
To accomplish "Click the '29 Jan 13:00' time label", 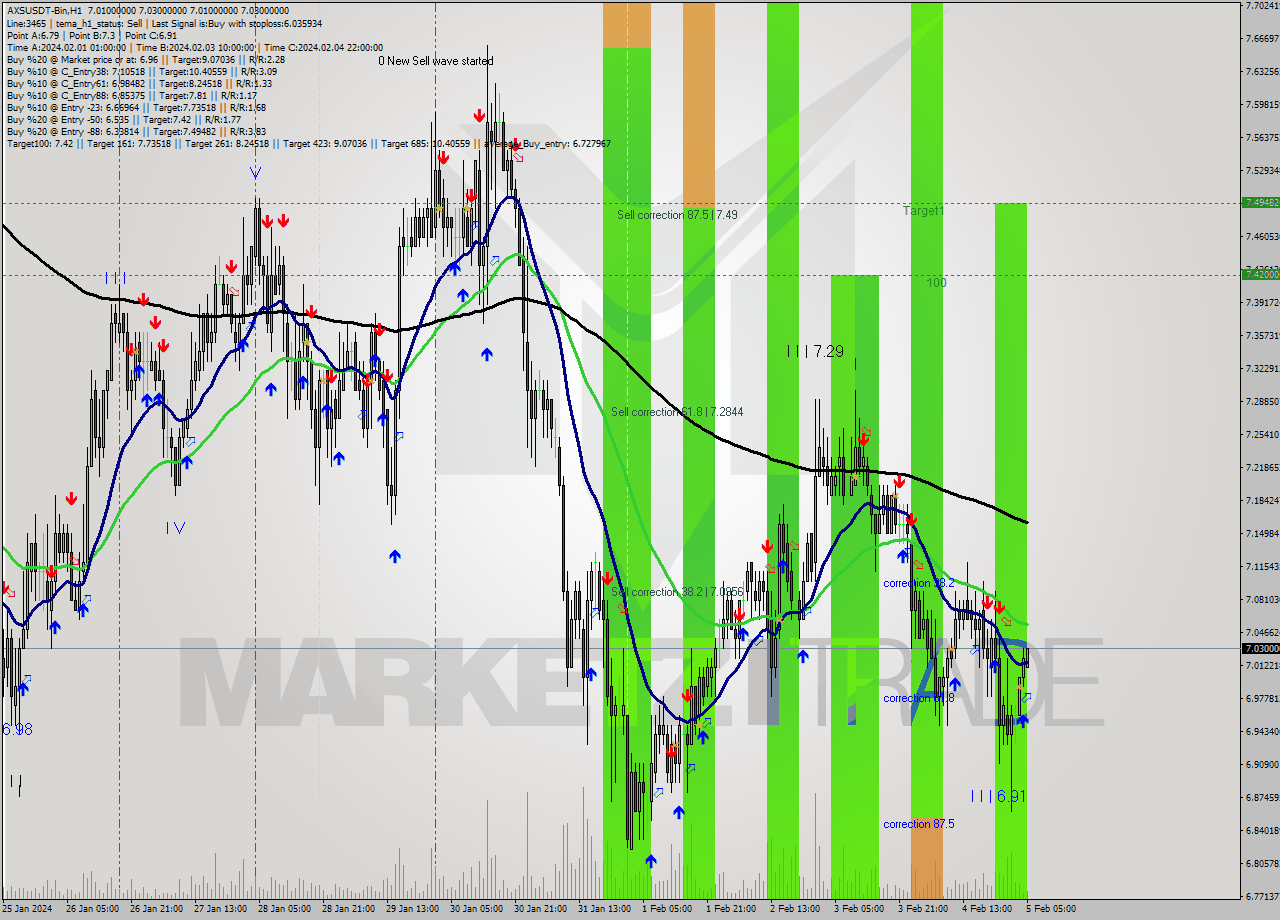I will 412,909.
